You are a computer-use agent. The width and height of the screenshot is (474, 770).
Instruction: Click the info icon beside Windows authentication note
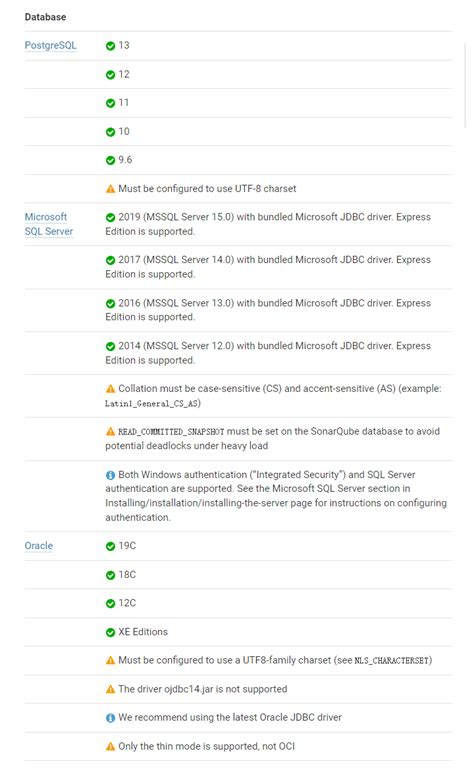111,475
